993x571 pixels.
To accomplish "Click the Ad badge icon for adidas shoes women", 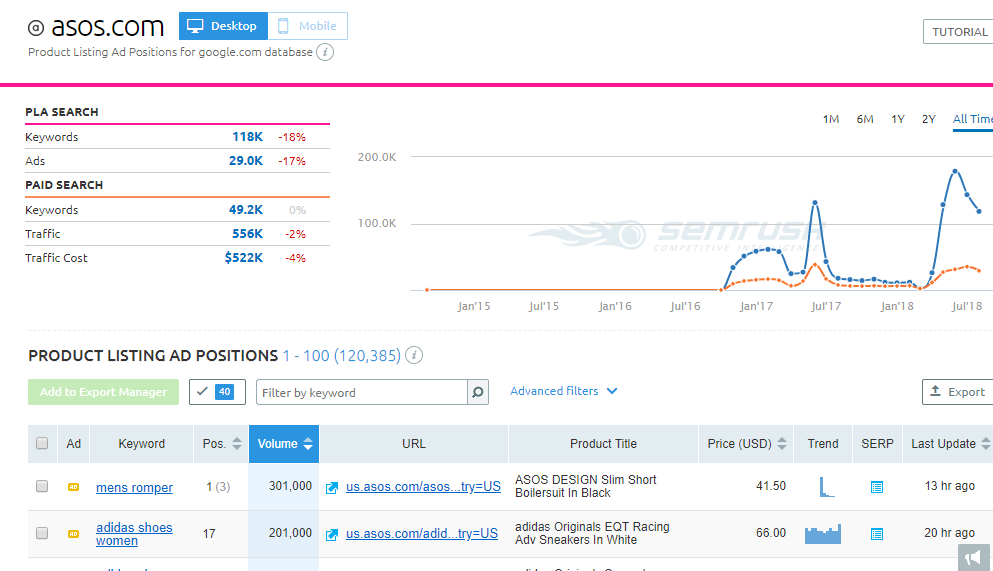I will (x=73, y=534).
